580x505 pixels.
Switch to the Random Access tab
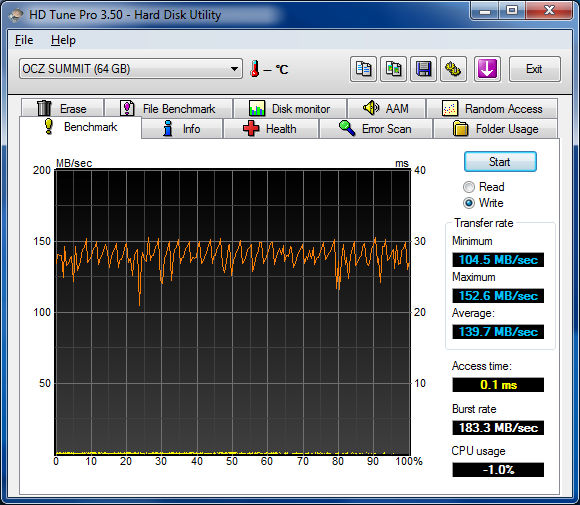(x=492, y=108)
